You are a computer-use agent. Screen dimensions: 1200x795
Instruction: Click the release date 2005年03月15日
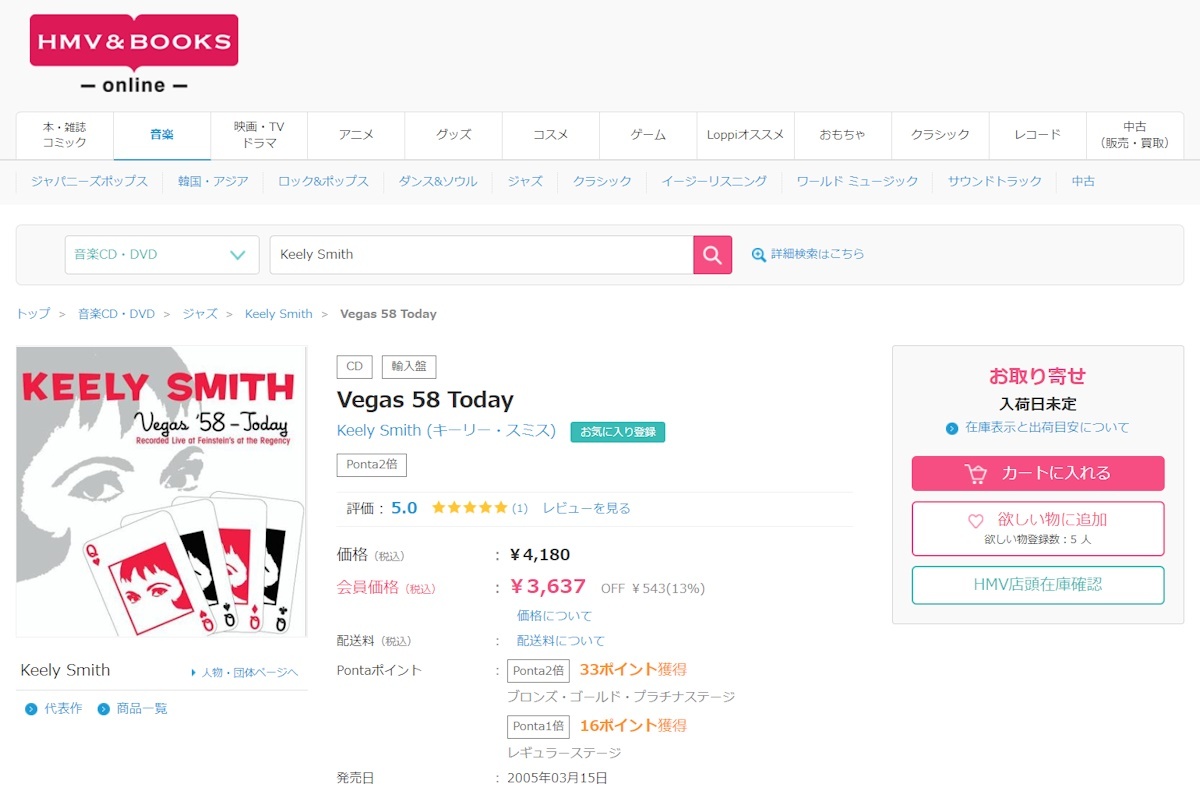[x=557, y=778]
